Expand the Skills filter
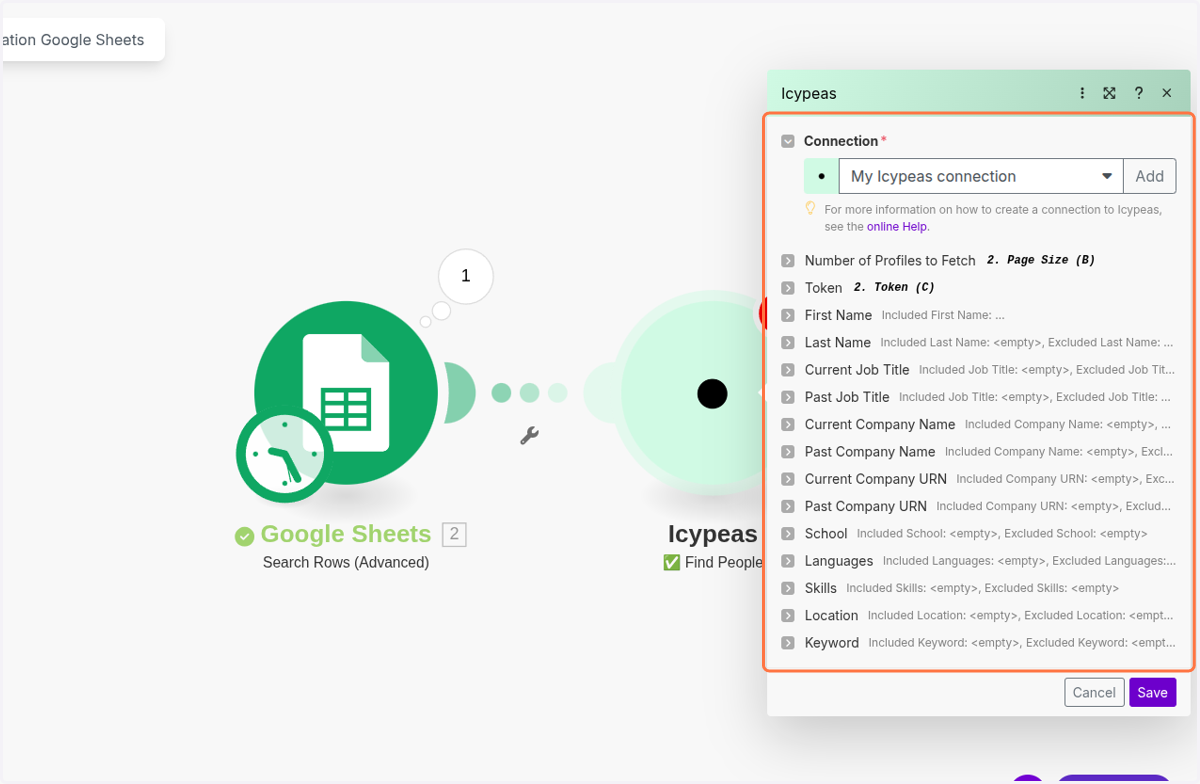This screenshot has height=784, width=1200. click(788, 589)
